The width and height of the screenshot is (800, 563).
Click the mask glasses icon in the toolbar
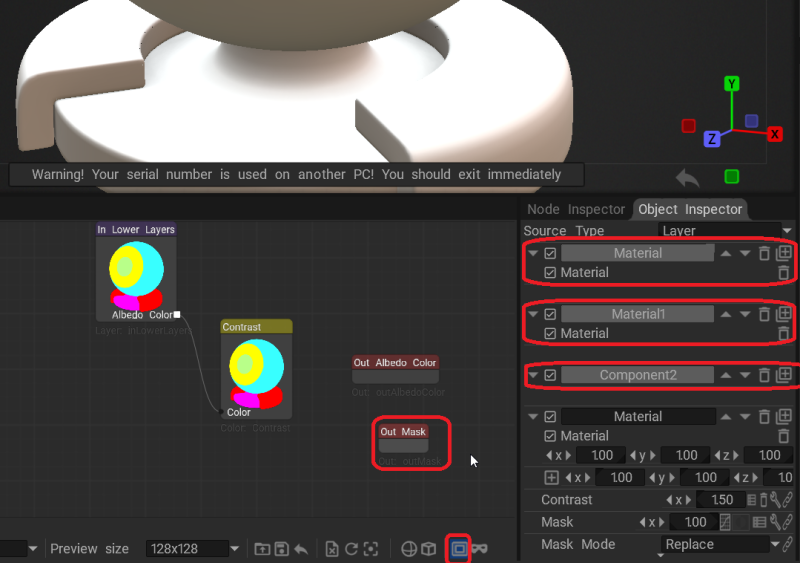click(x=480, y=549)
